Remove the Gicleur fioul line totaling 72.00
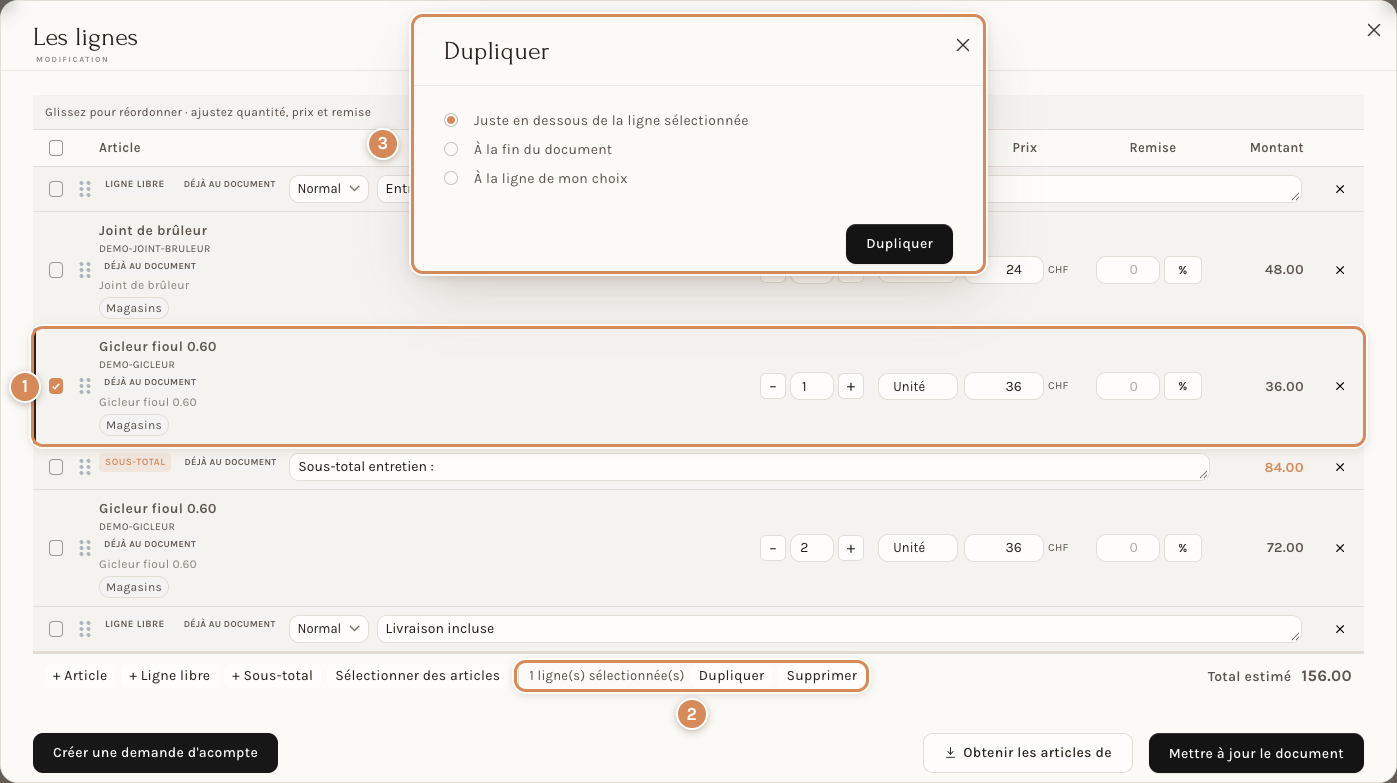This screenshot has width=1397, height=783. [1340, 548]
